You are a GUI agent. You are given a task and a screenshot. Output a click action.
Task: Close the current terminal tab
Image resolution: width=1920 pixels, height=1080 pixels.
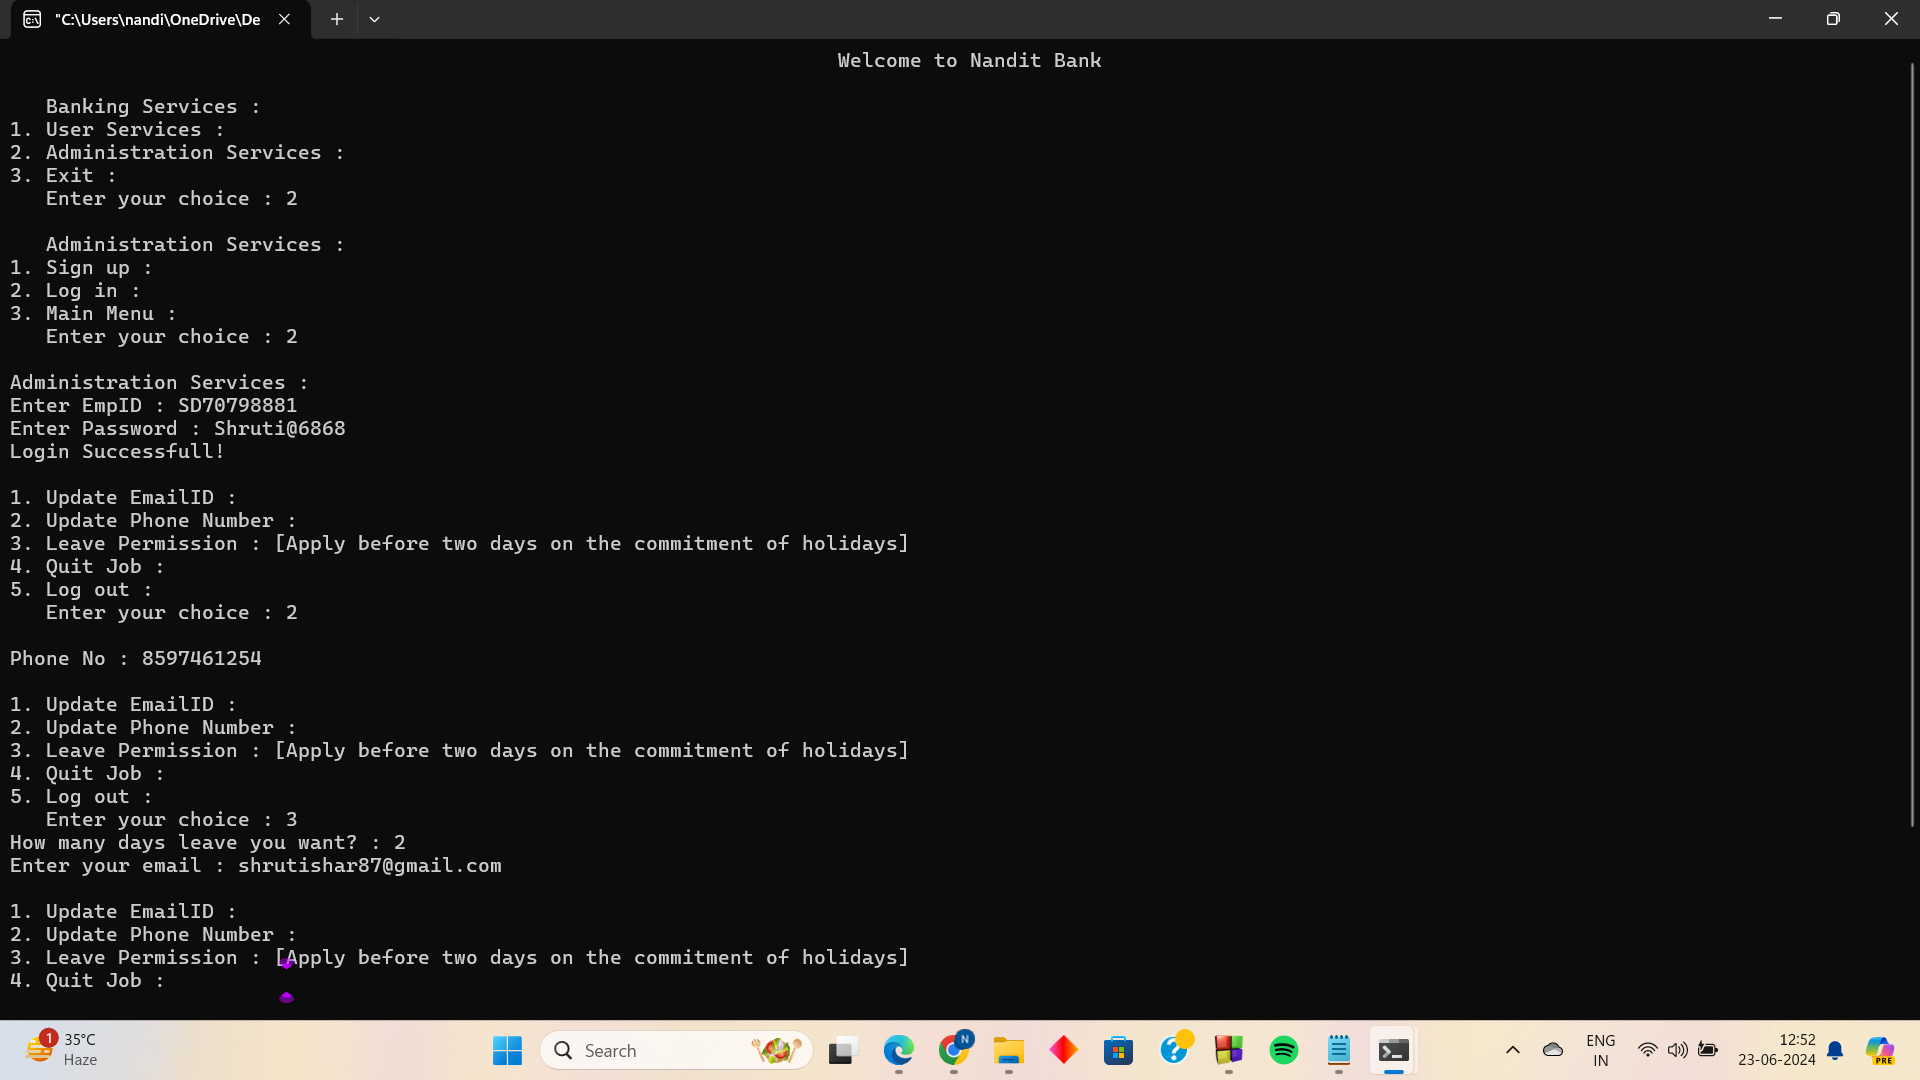pyautogui.click(x=284, y=19)
